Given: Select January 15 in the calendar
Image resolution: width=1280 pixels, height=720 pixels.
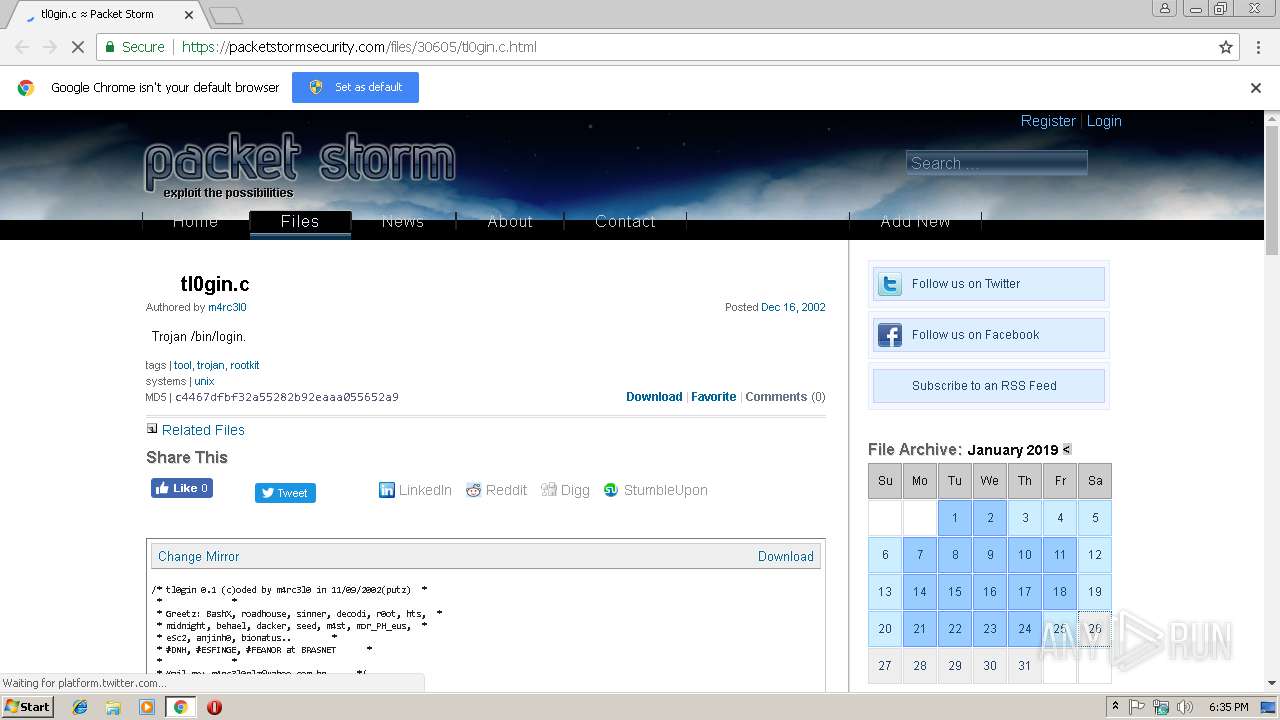Looking at the screenshot, I should (x=955, y=591).
